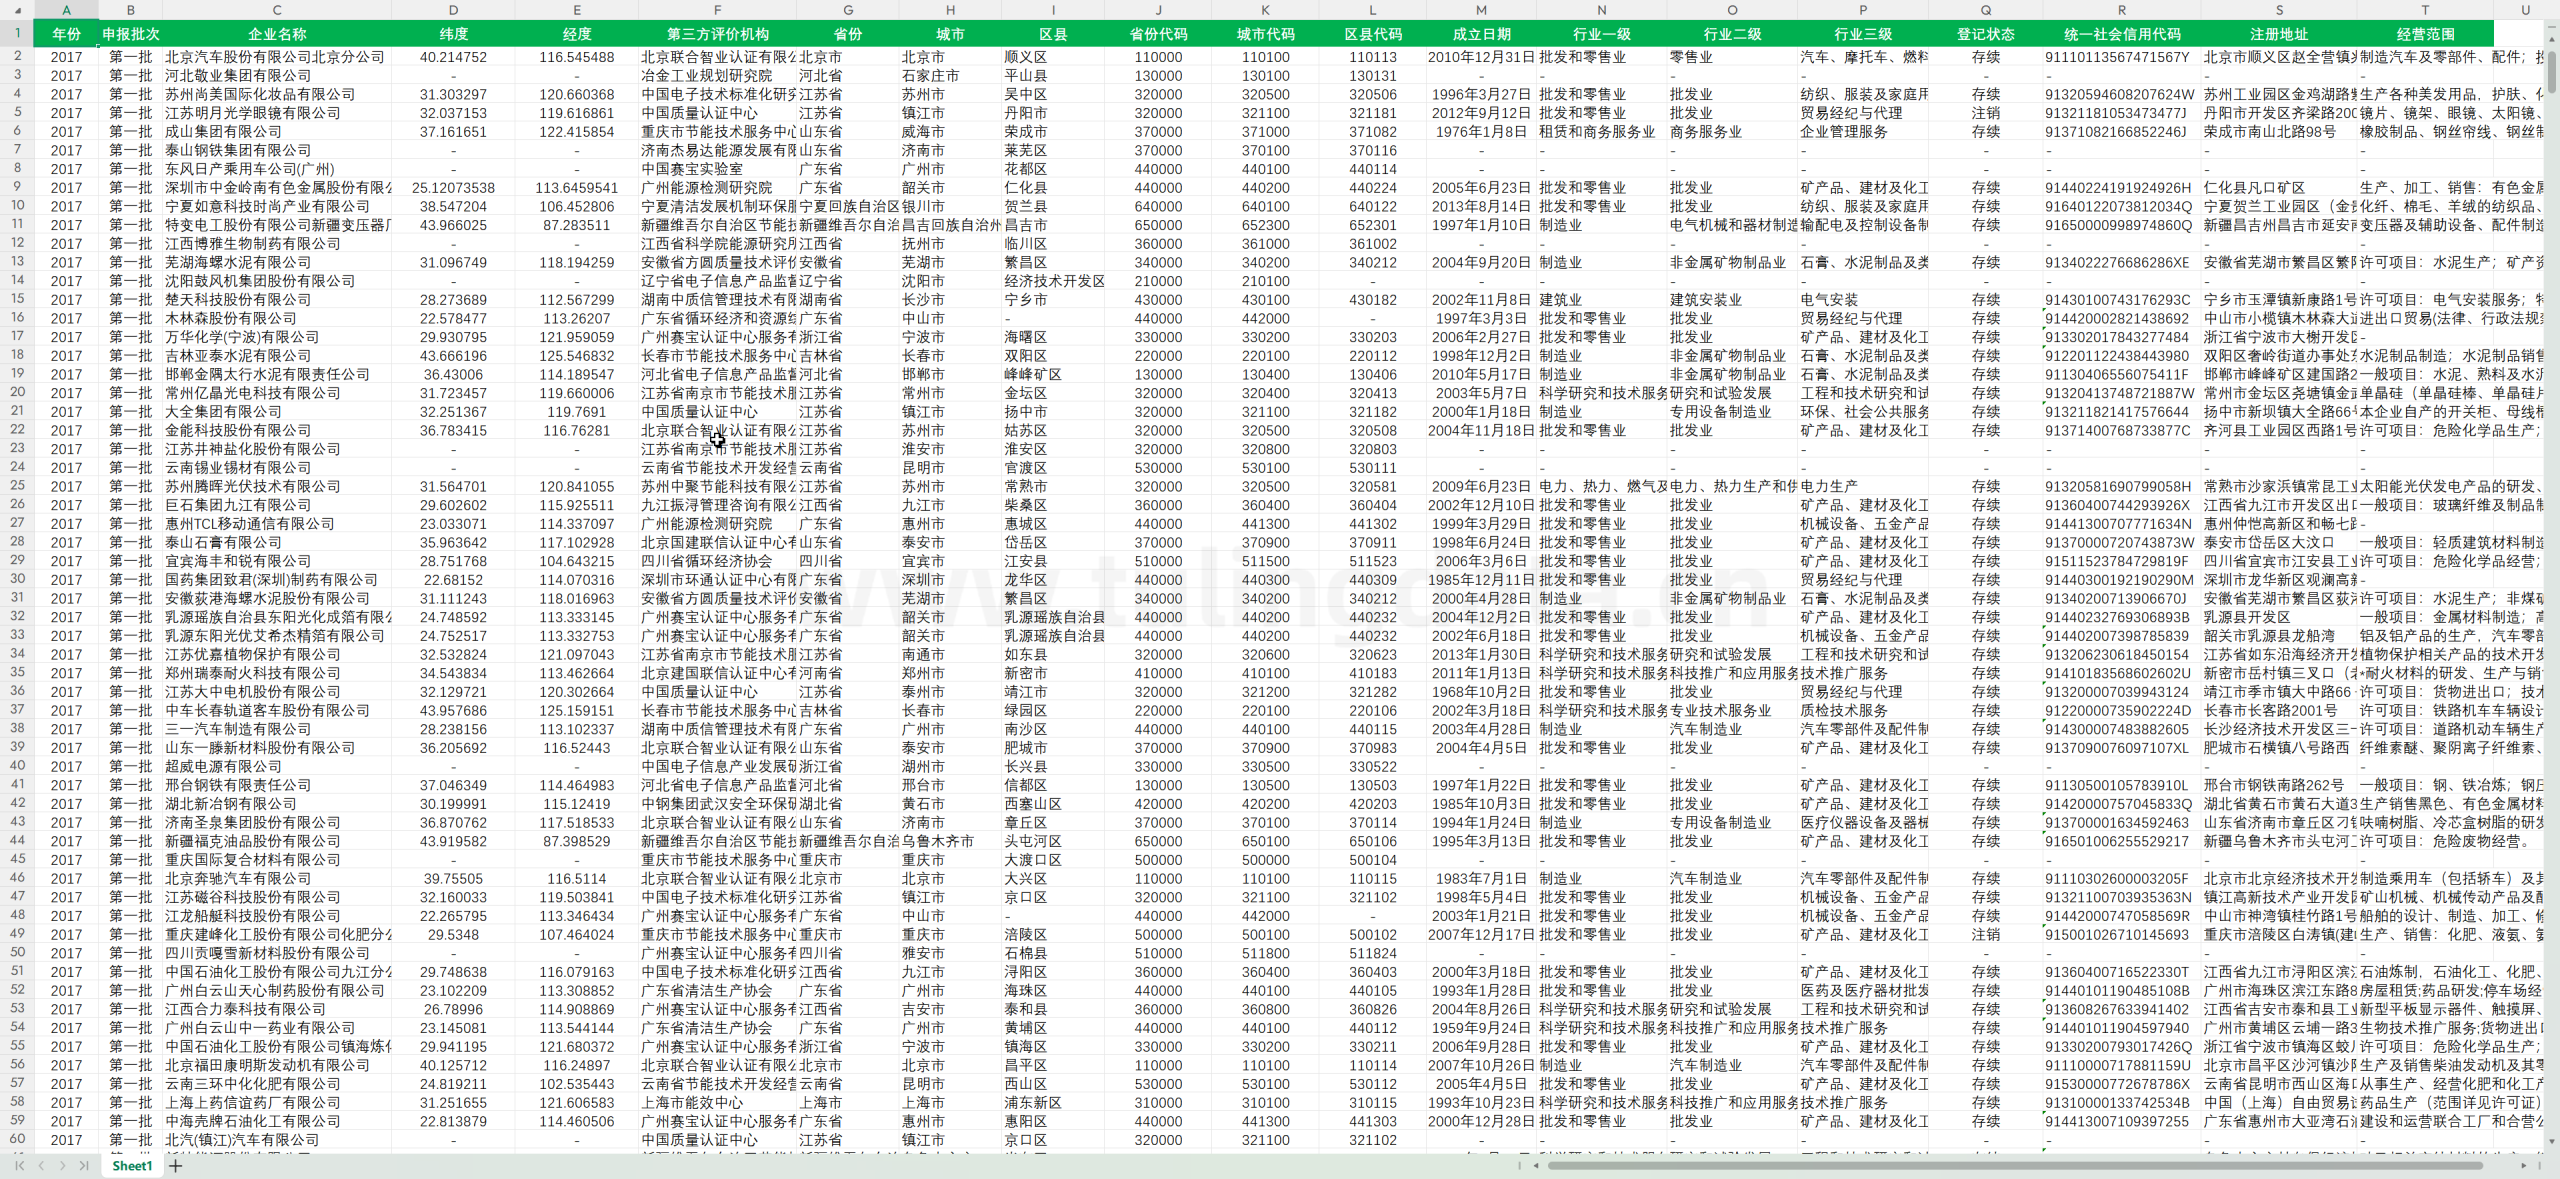
Task: Select cell 云南锡业锡材有限公司
Action: click(277, 468)
